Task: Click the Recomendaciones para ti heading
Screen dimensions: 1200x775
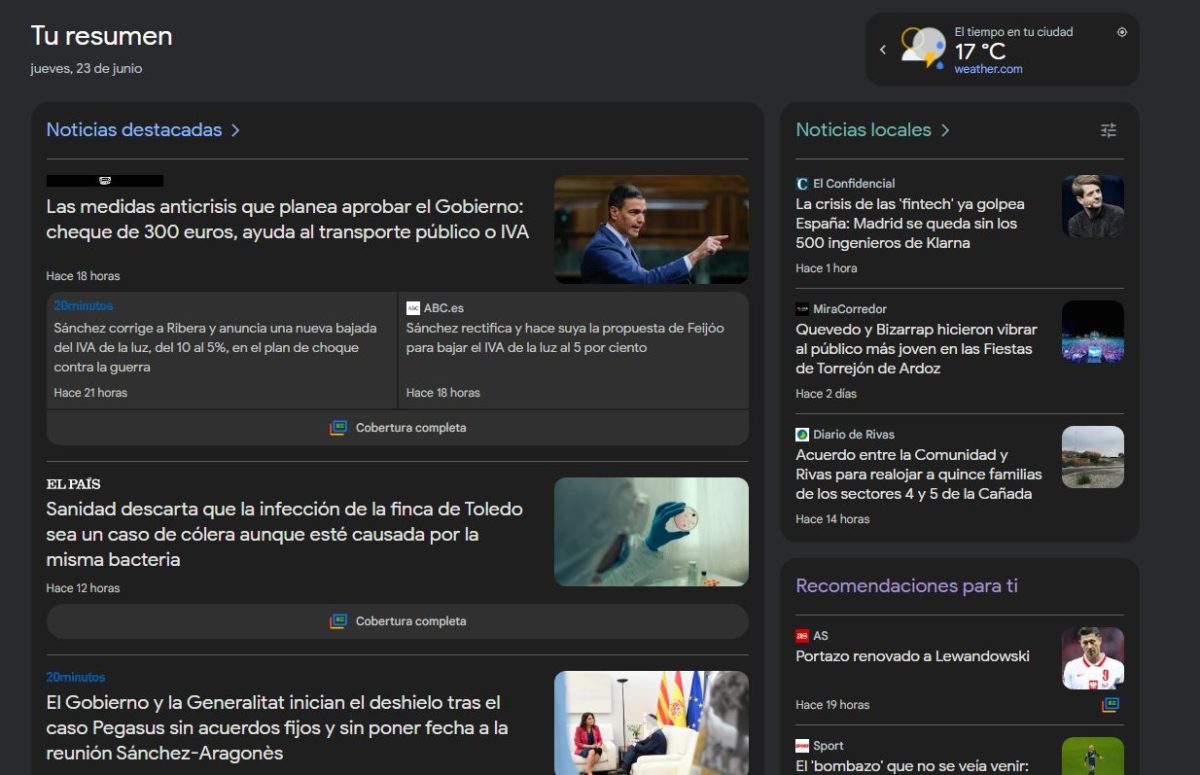Action: [x=906, y=586]
